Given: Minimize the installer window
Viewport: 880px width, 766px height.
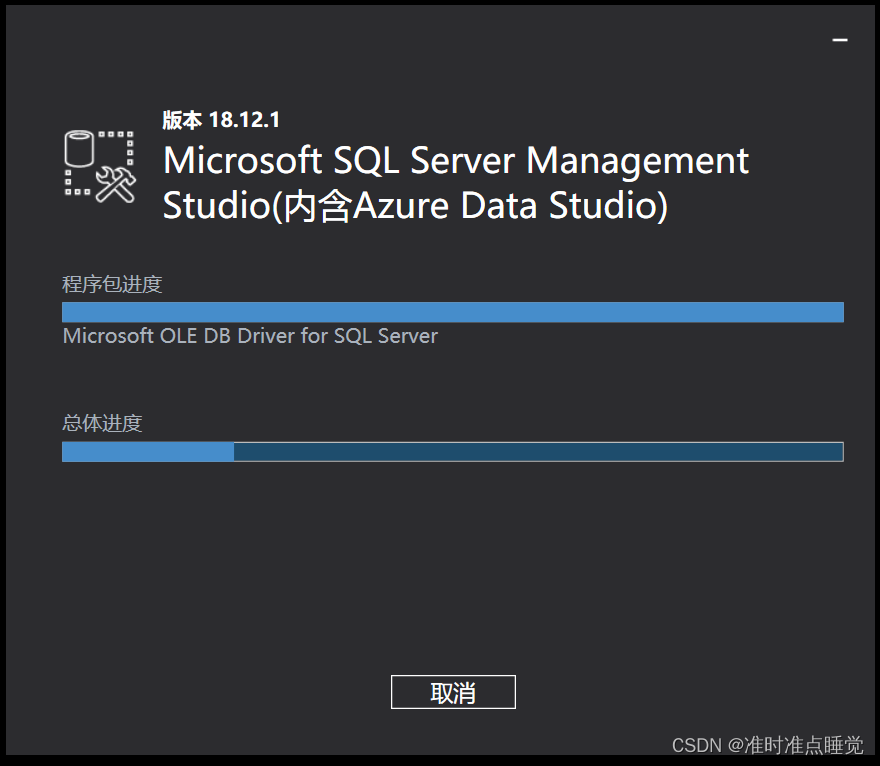Looking at the screenshot, I should pos(838,39).
